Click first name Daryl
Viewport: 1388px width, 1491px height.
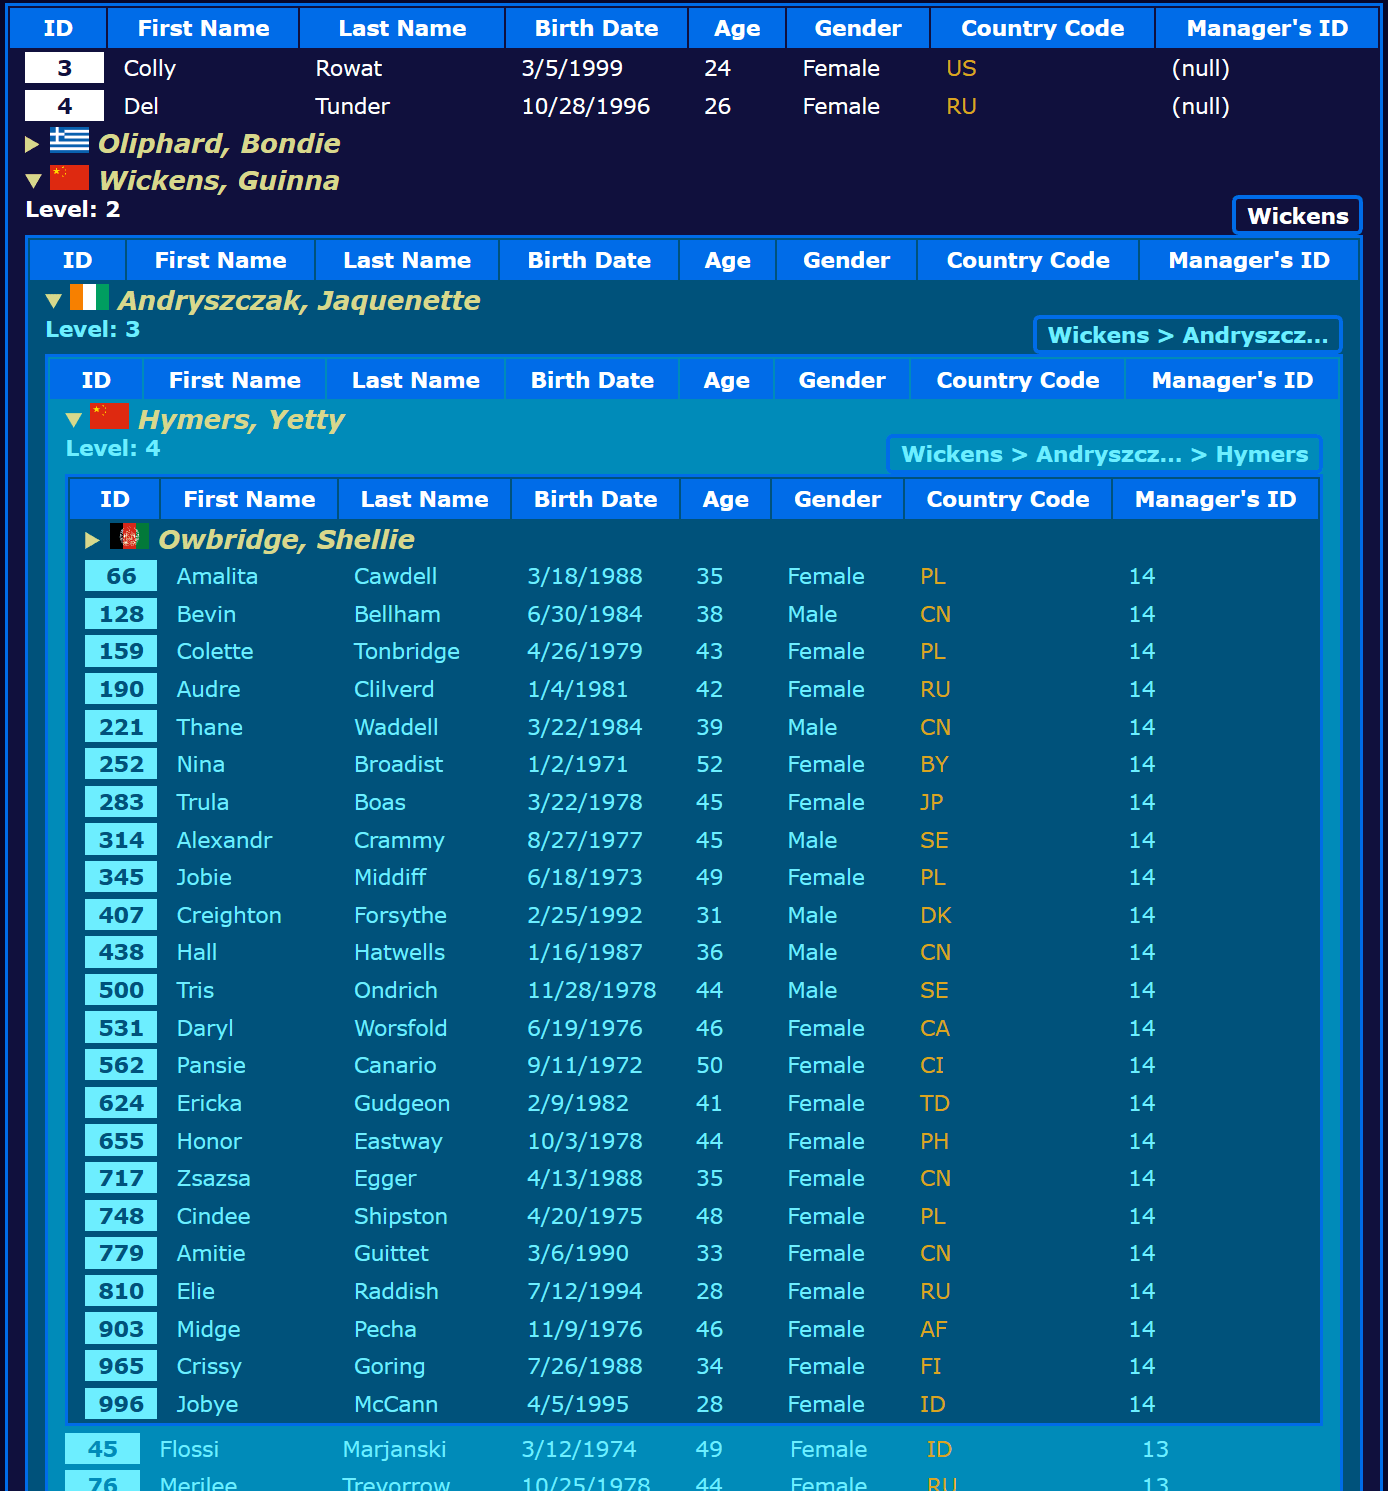pos(204,1028)
